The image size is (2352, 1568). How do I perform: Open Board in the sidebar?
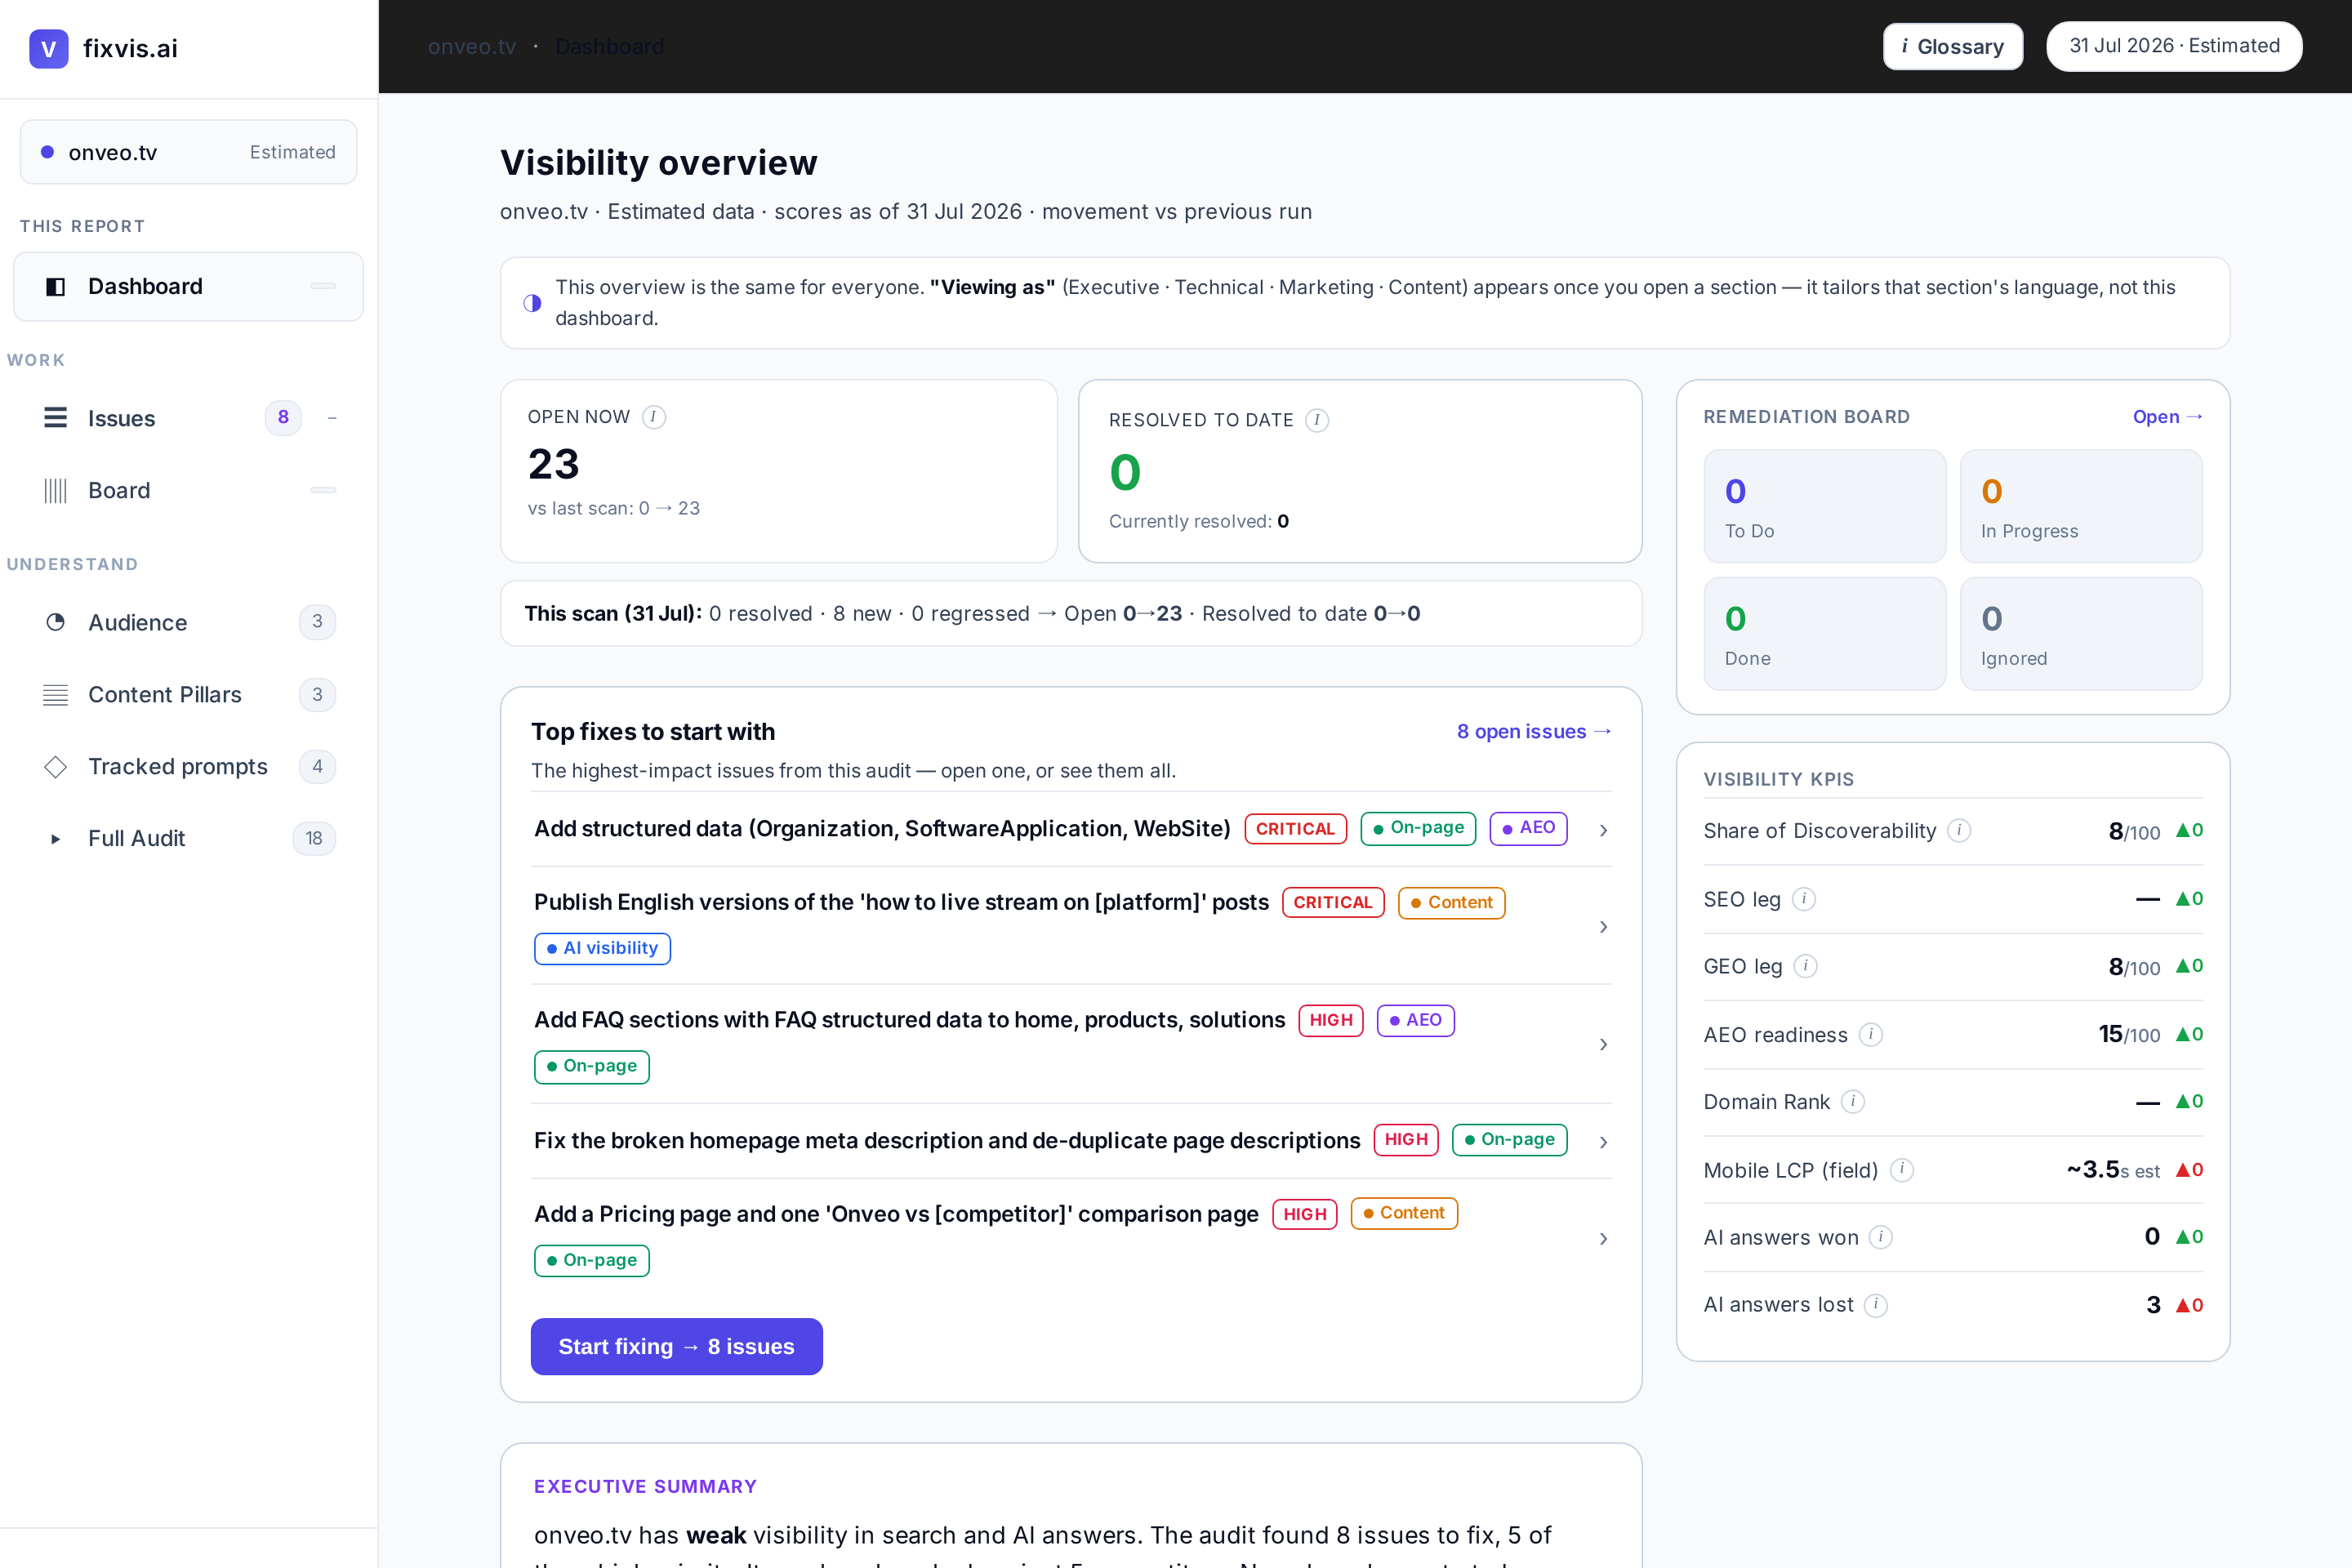pyautogui.click(x=188, y=490)
